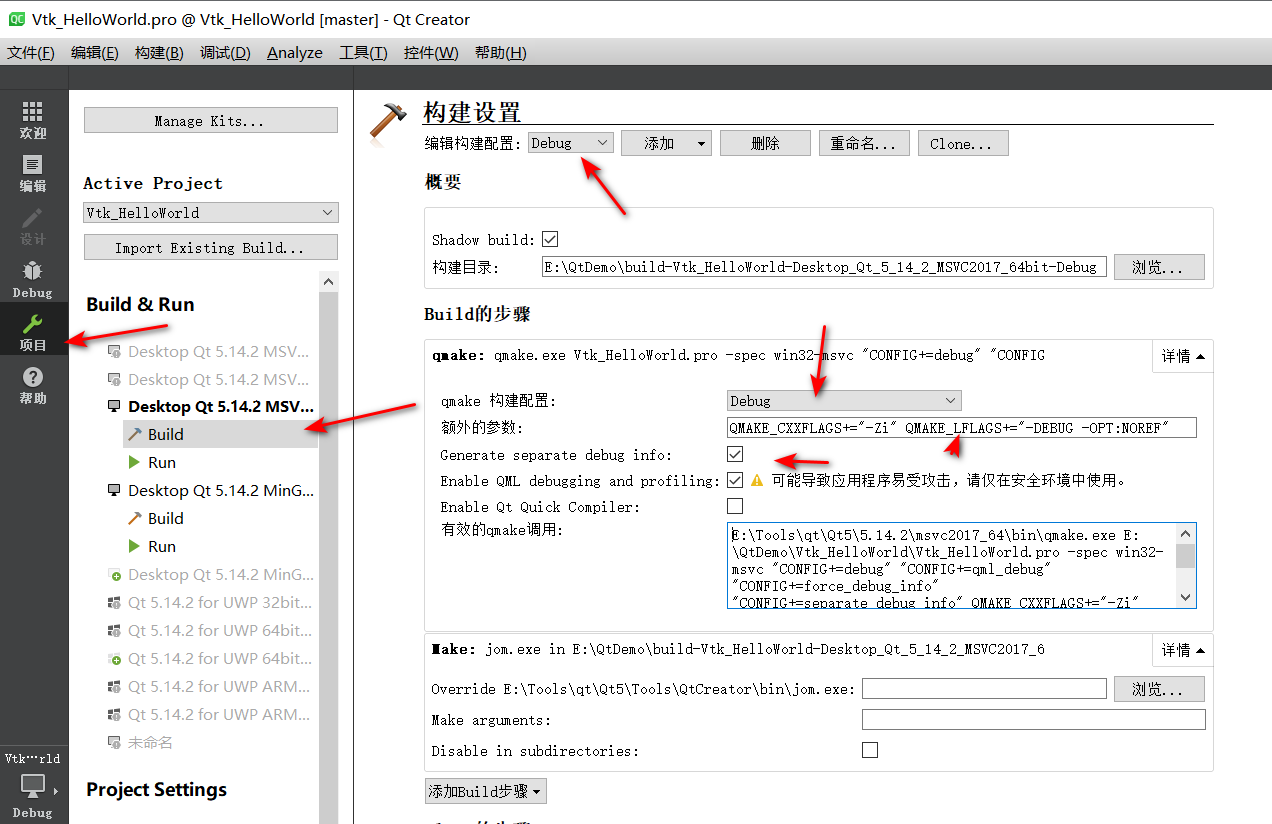Toggle the Shadow build checkbox
This screenshot has height=824, width=1272.
click(550, 240)
